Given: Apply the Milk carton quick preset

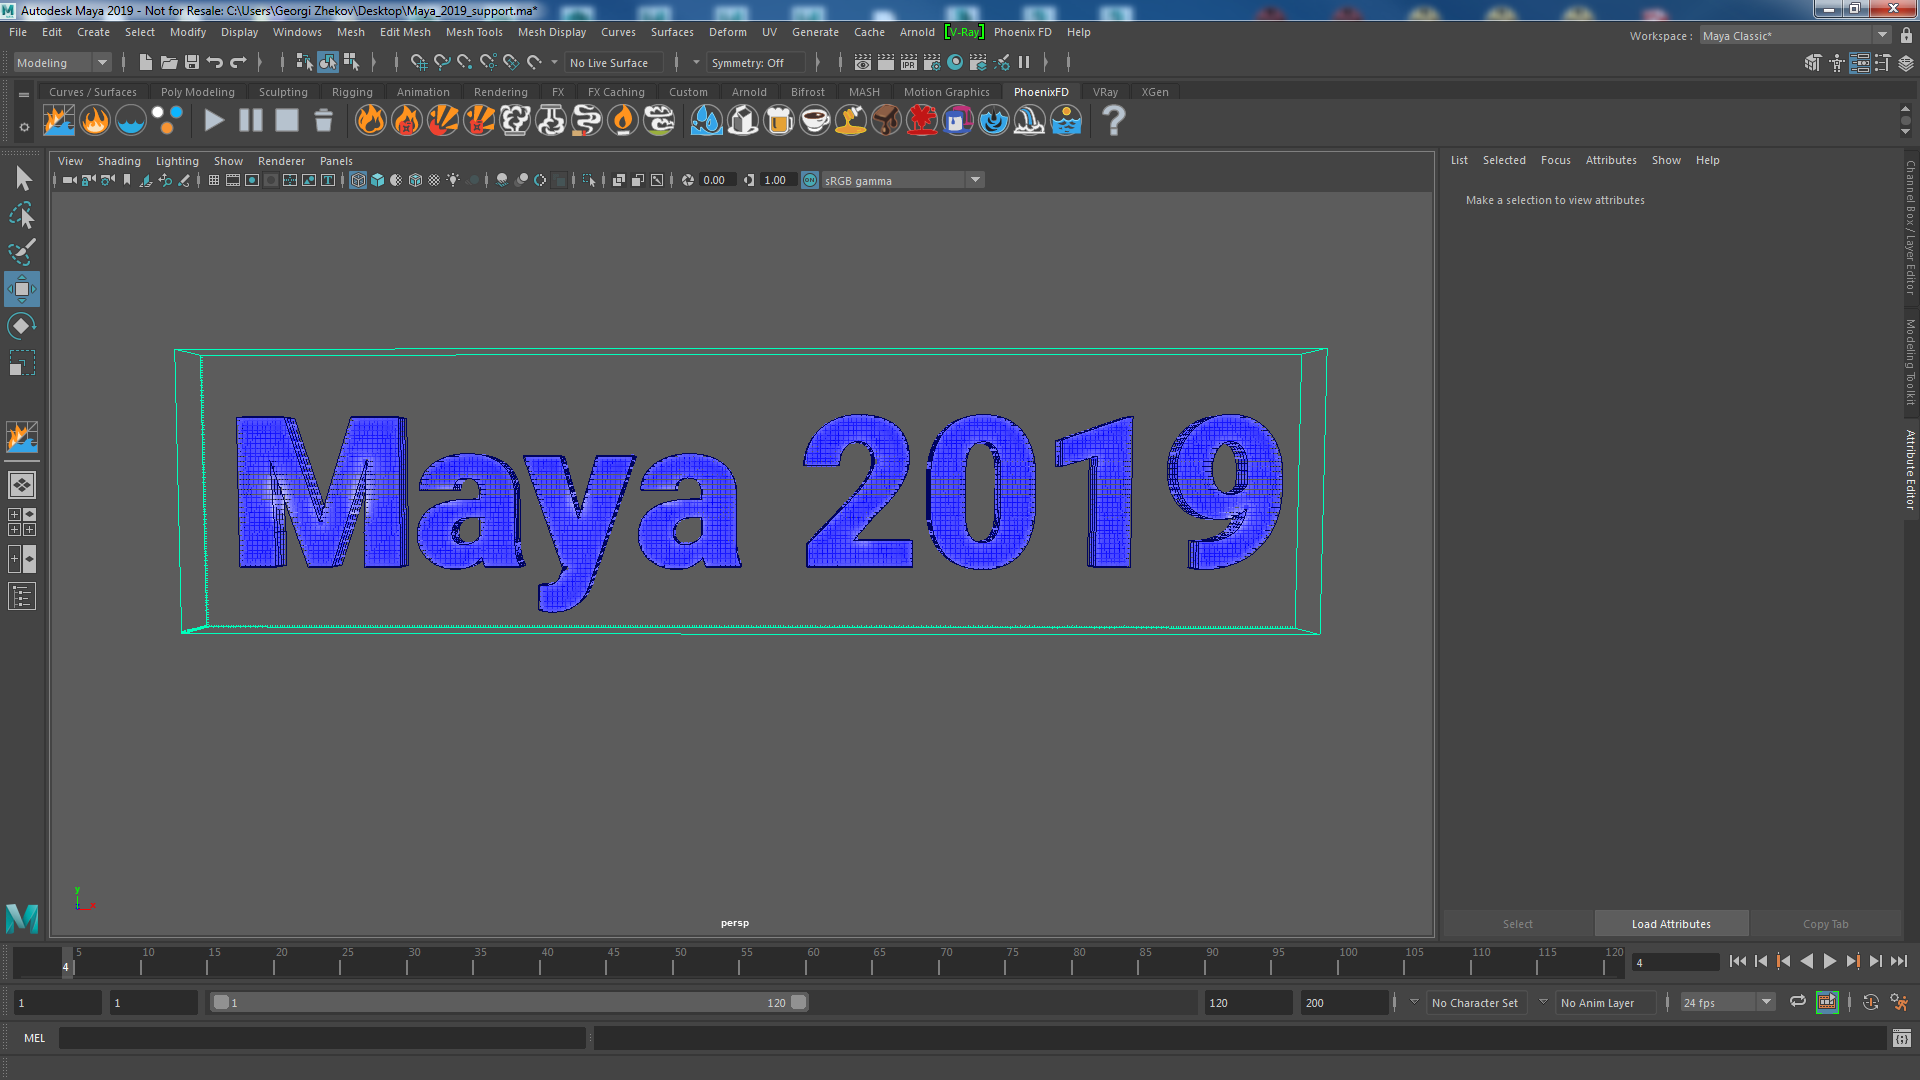Looking at the screenshot, I should (x=742, y=121).
